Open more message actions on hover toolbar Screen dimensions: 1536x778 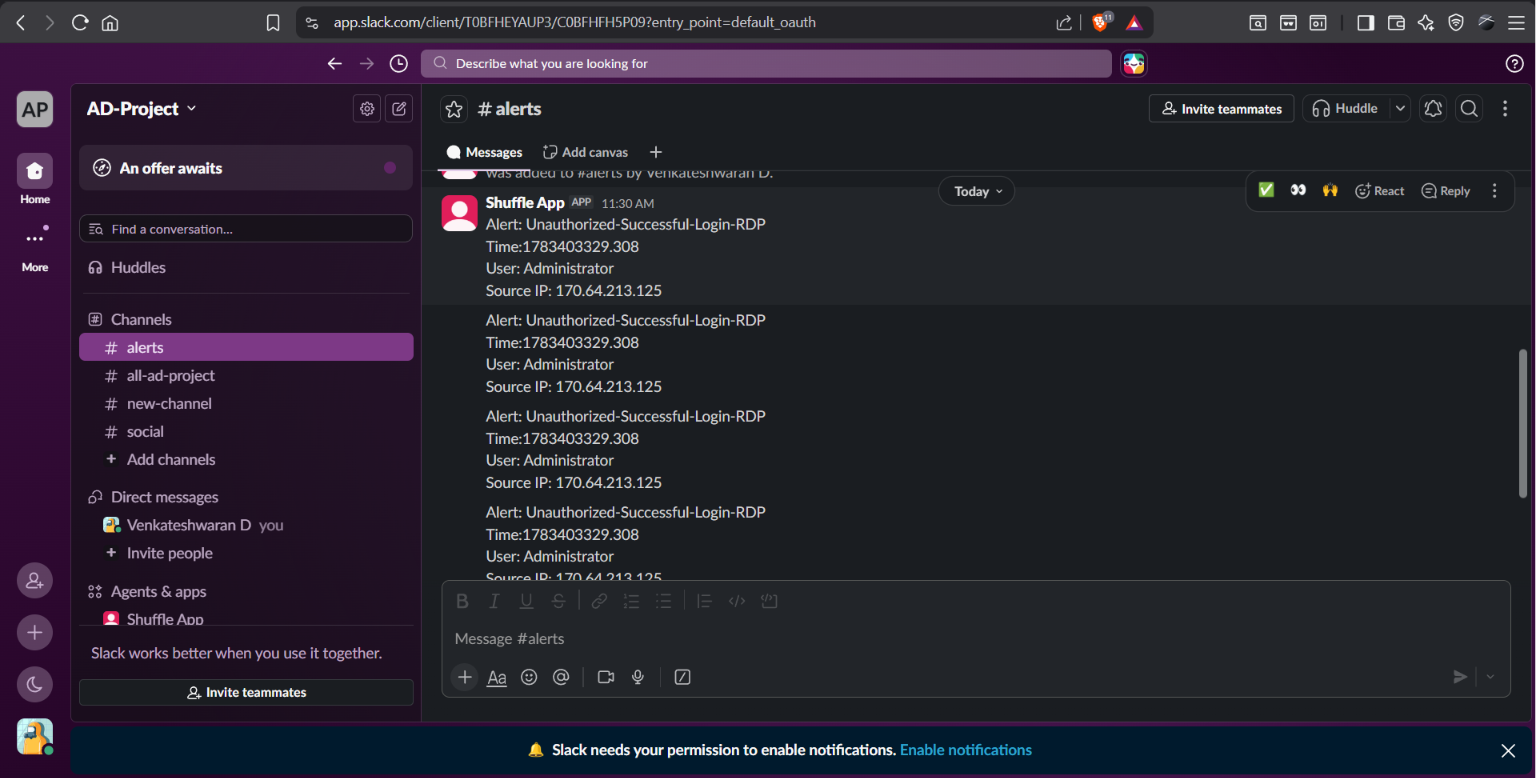pos(1494,190)
